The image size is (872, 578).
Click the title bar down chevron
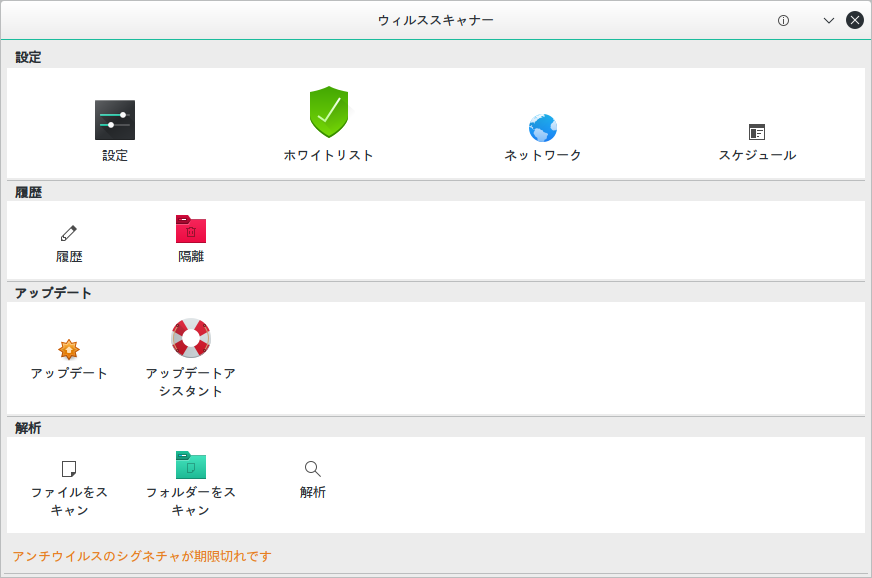point(829,21)
